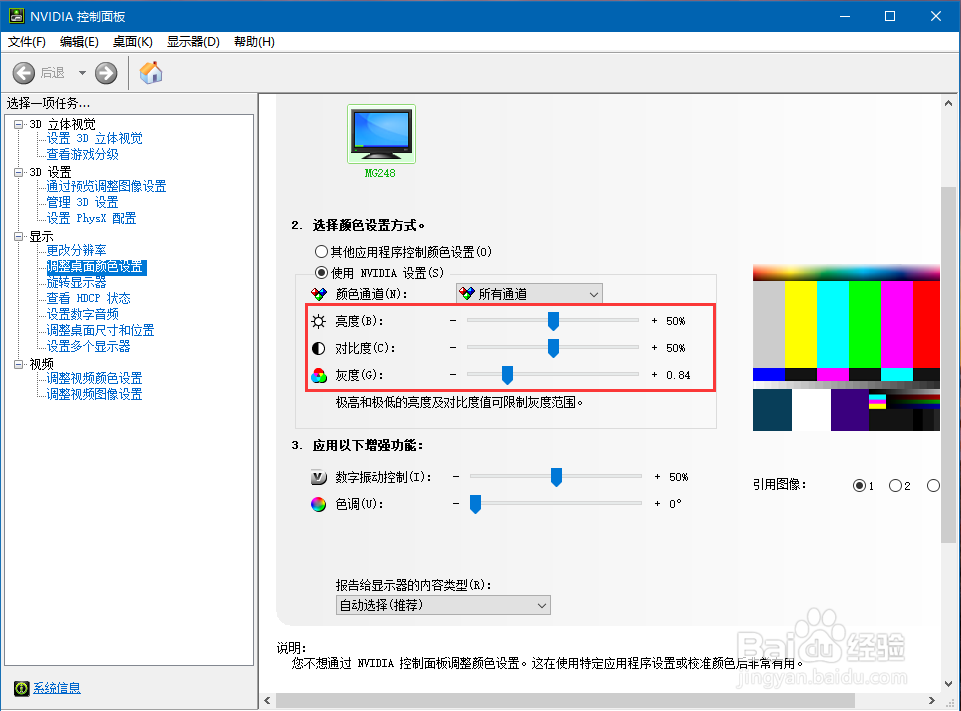Collapse the 3D 设置 tree node
Image resolution: width=961 pixels, height=711 pixels.
19,172
